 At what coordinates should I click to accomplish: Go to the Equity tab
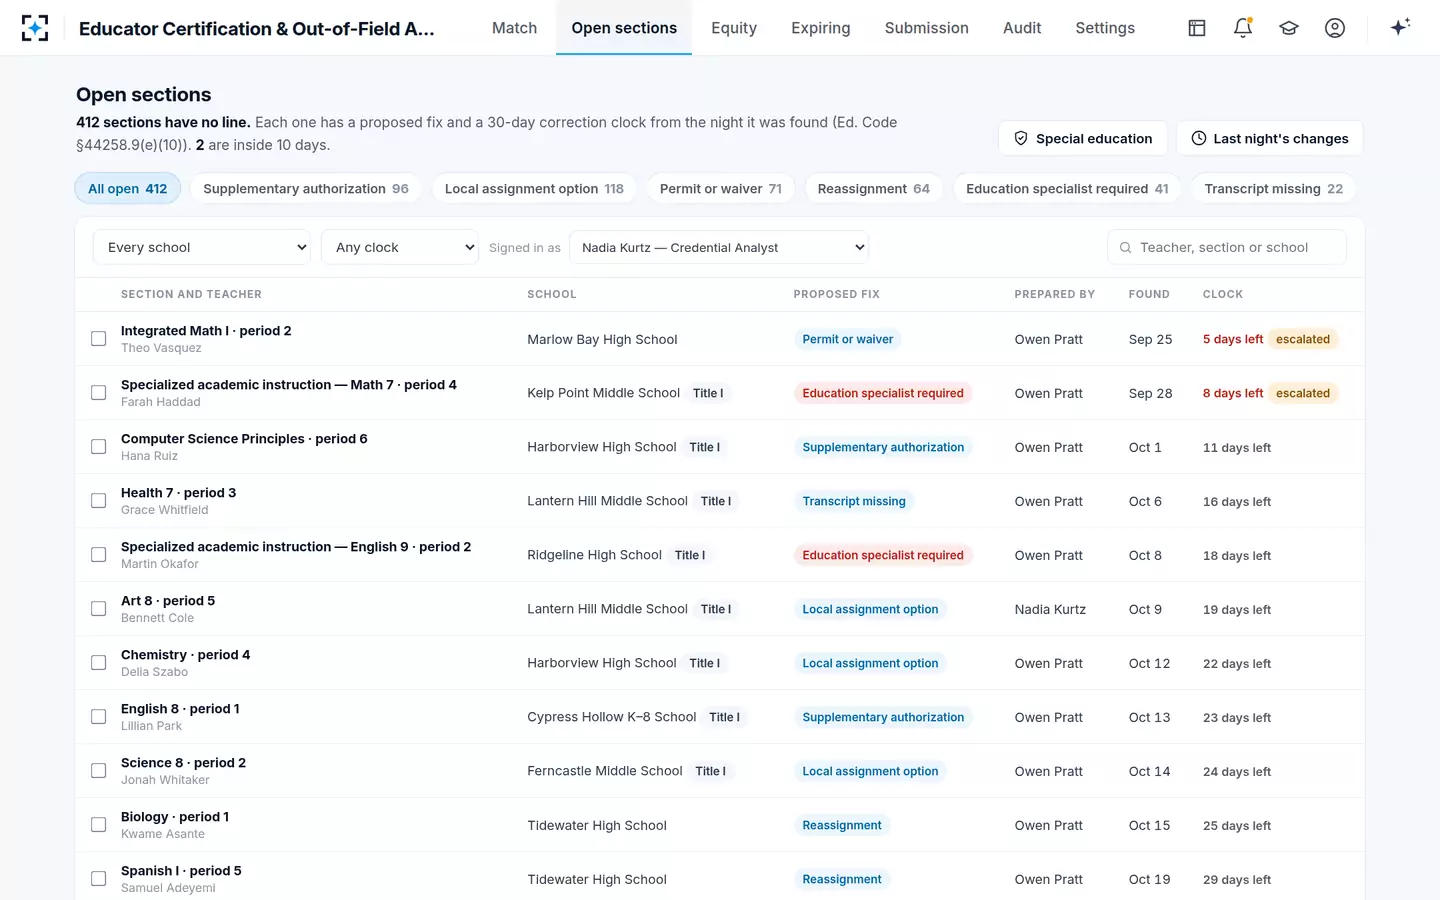click(x=734, y=28)
